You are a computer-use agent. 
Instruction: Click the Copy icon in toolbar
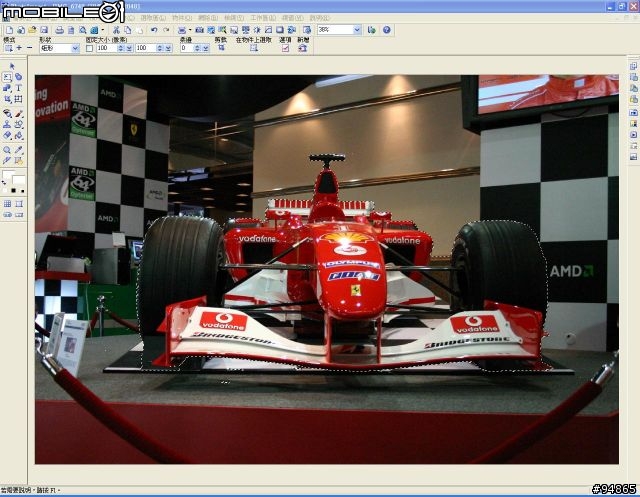point(128,30)
